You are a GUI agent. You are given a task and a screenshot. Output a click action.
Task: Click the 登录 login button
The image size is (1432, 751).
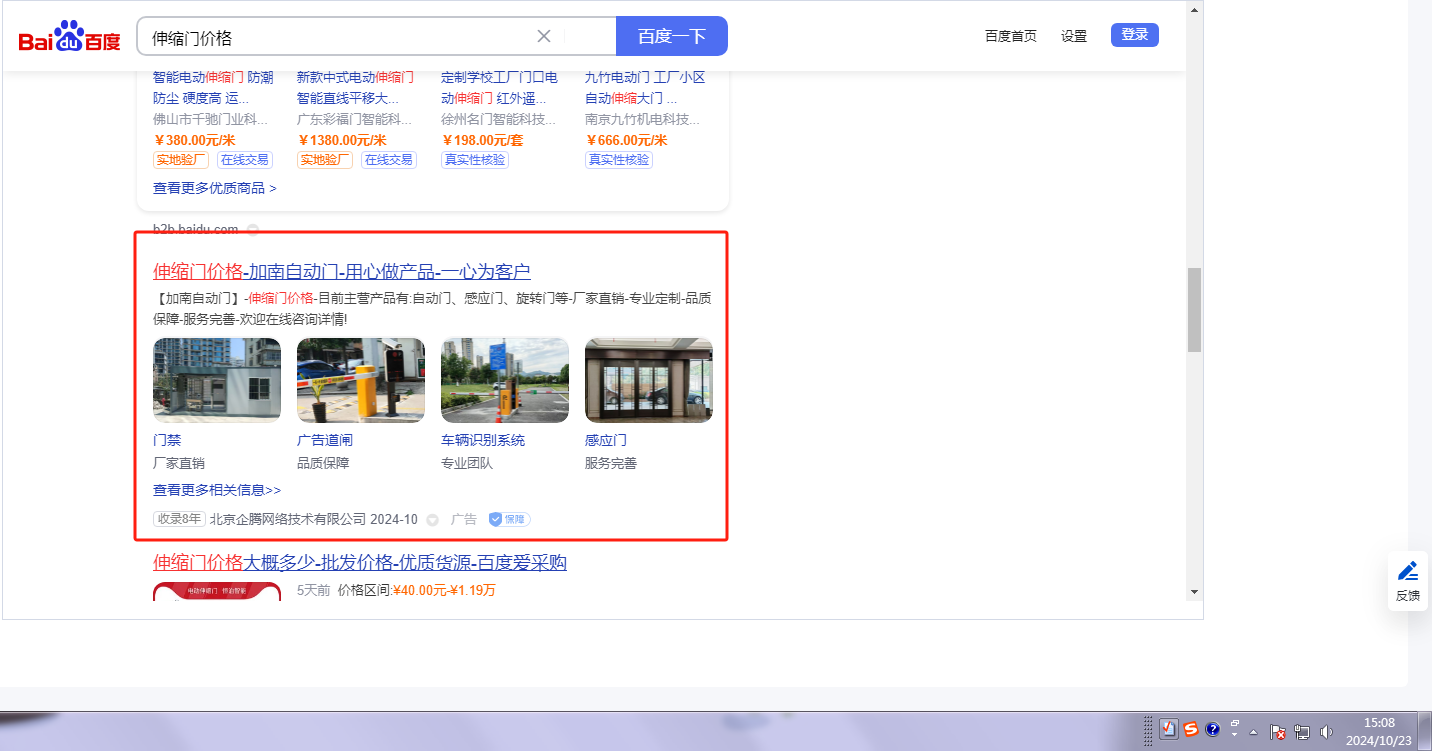pos(1134,35)
